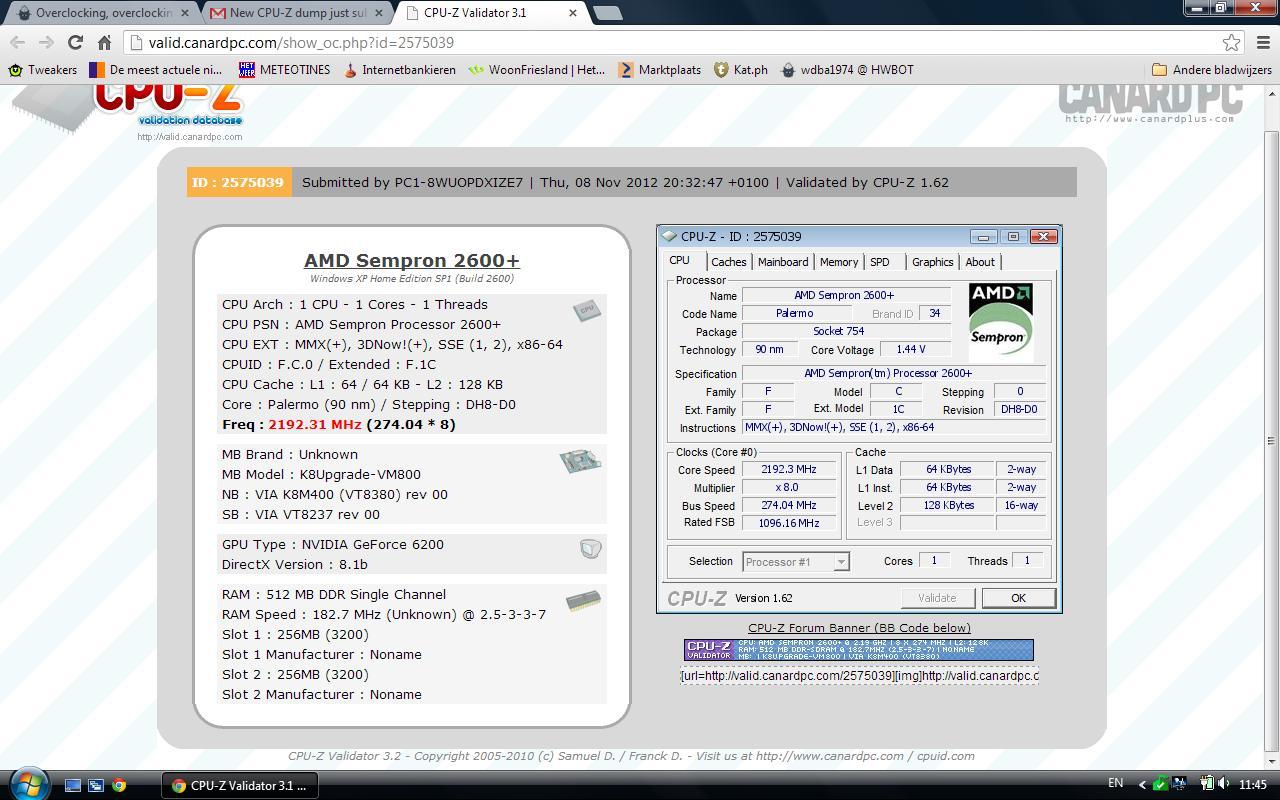Click the 'MB Model : K8Upgrade-VM800' line
Image resolution: width=1280 pixels, height=800 pixels.
[x=321, y=474]
